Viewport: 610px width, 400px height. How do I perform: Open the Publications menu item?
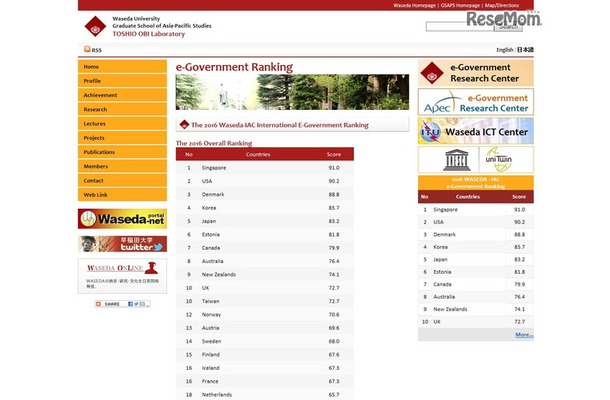[x=122, y=152]
